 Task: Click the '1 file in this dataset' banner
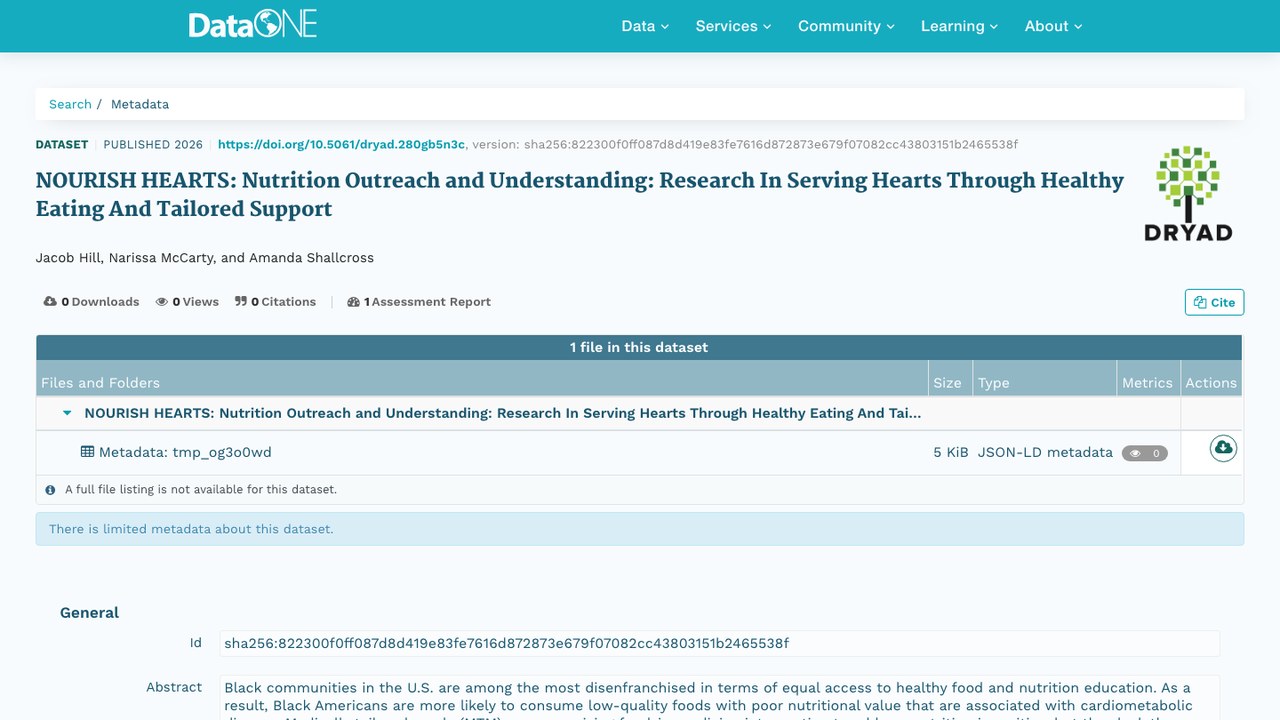(x=639, y=347)
